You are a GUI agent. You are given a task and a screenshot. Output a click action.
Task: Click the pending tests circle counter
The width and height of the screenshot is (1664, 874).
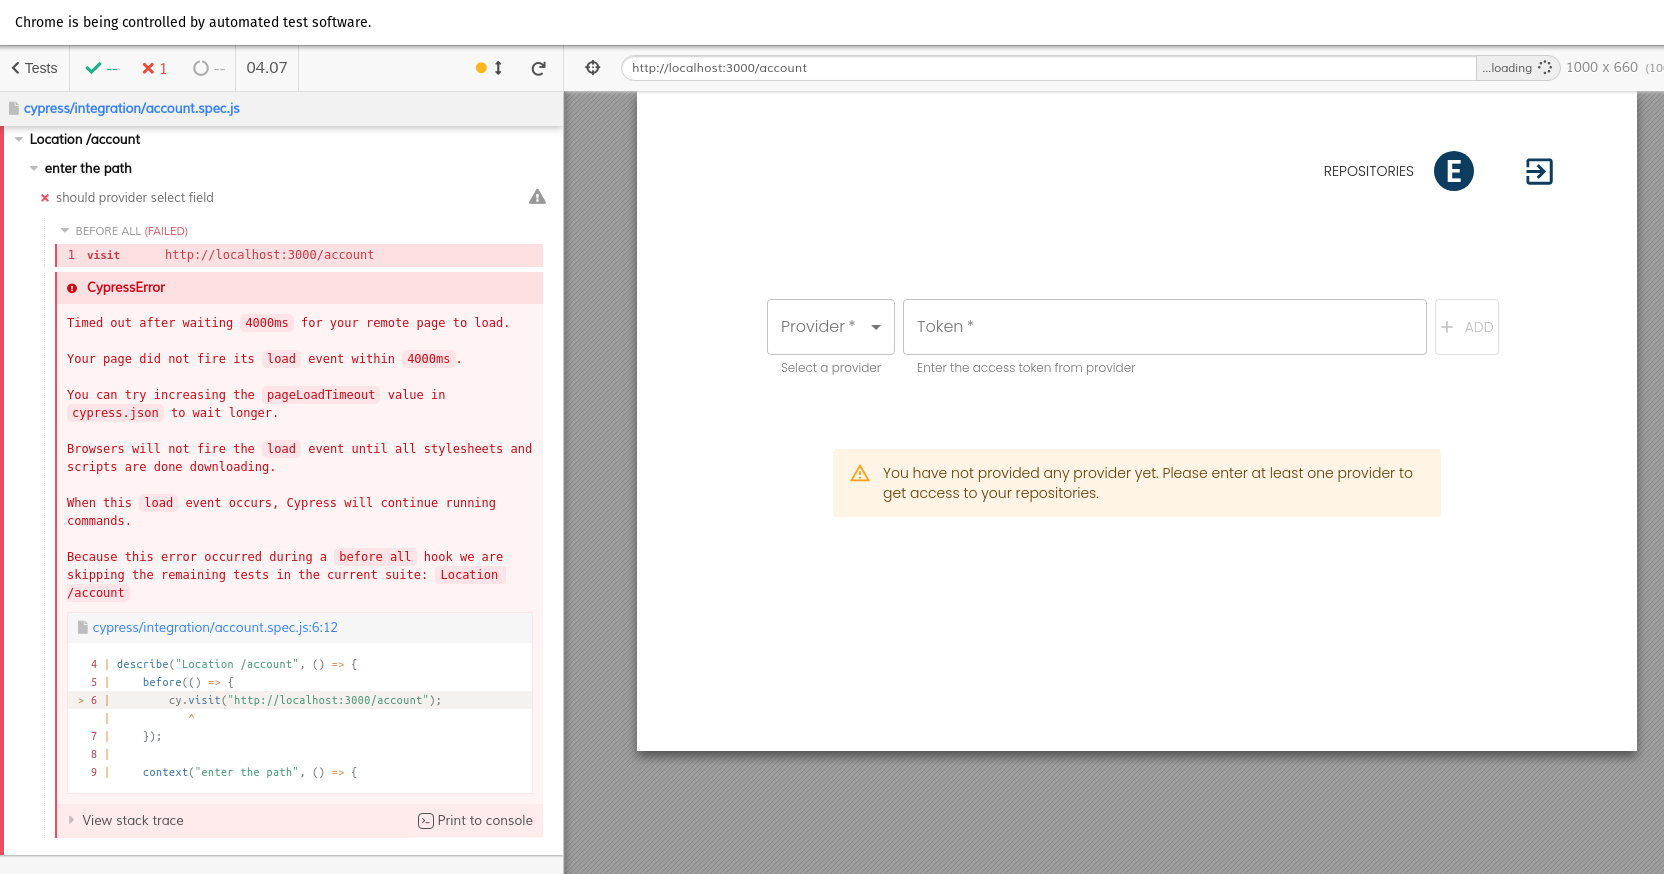[x=209, y=68]
